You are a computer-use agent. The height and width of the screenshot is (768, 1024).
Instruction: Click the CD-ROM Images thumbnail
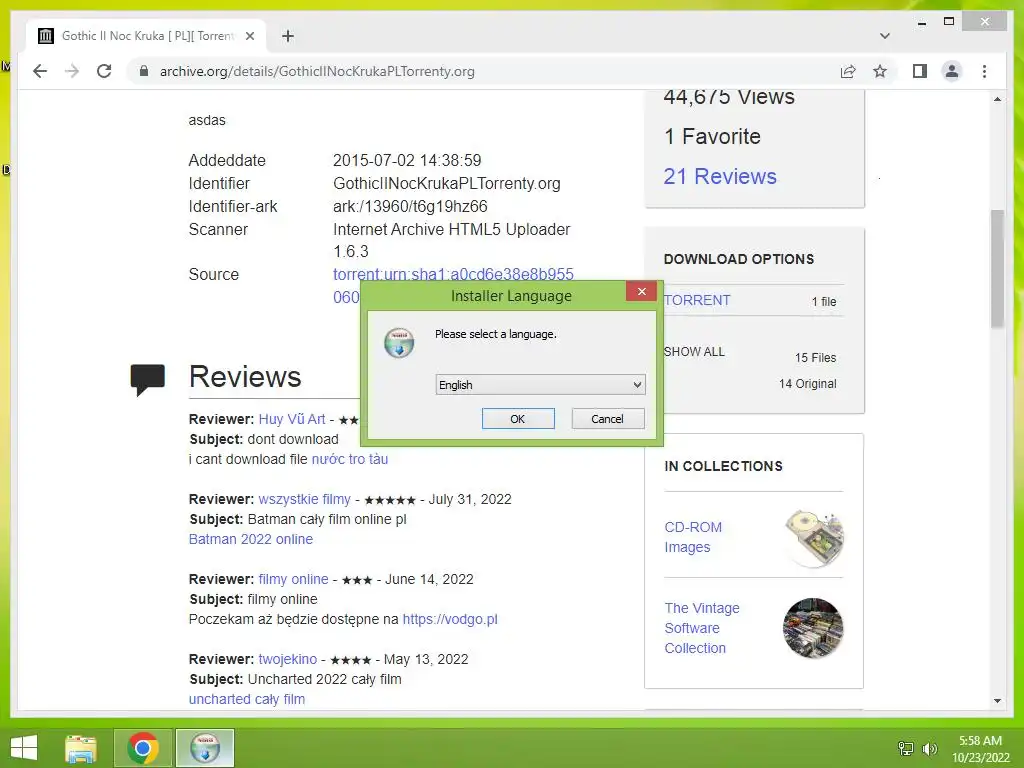[814, 537]
